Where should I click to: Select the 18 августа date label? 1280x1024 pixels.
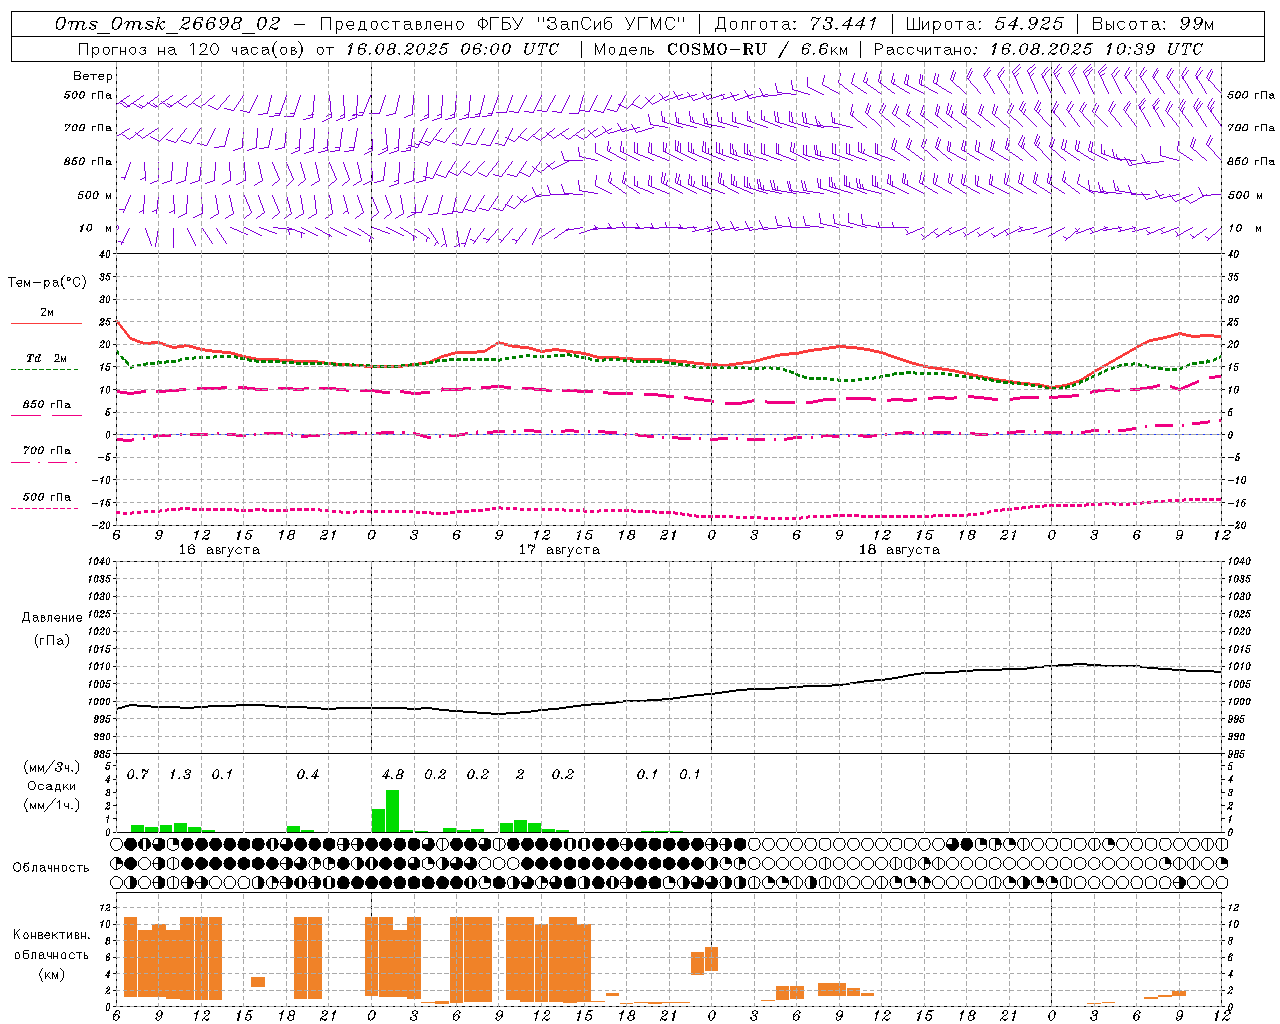coord(899,550)
